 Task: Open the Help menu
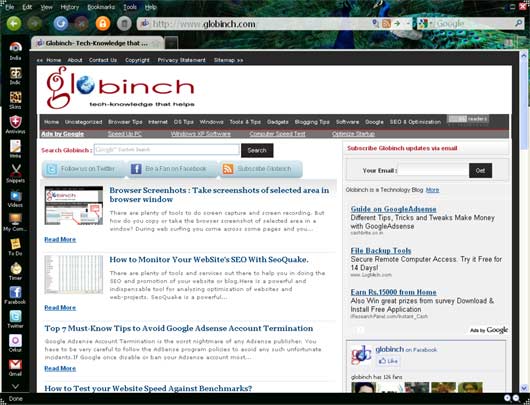coord(150,7)
